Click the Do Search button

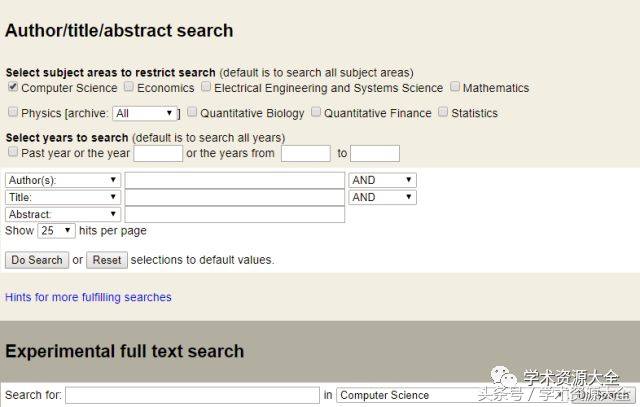(x=37, y=260)
